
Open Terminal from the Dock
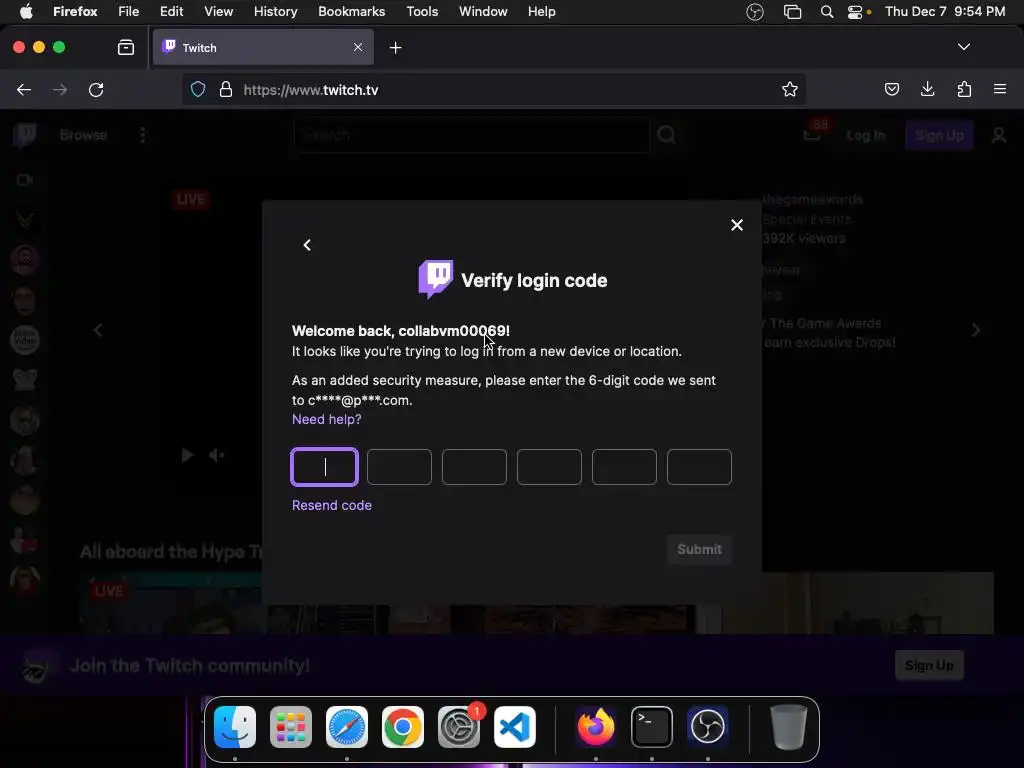click(x=652, y=727)
